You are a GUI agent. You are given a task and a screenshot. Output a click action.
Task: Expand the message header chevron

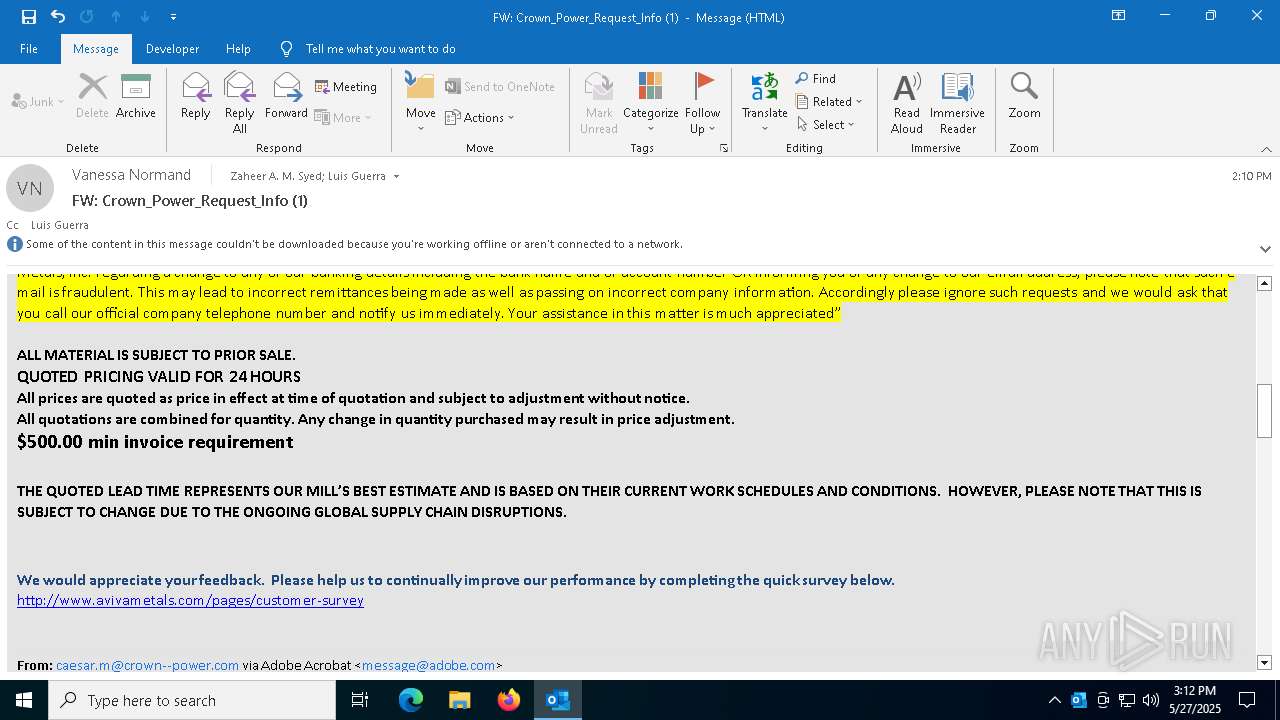click(1265, 249)
